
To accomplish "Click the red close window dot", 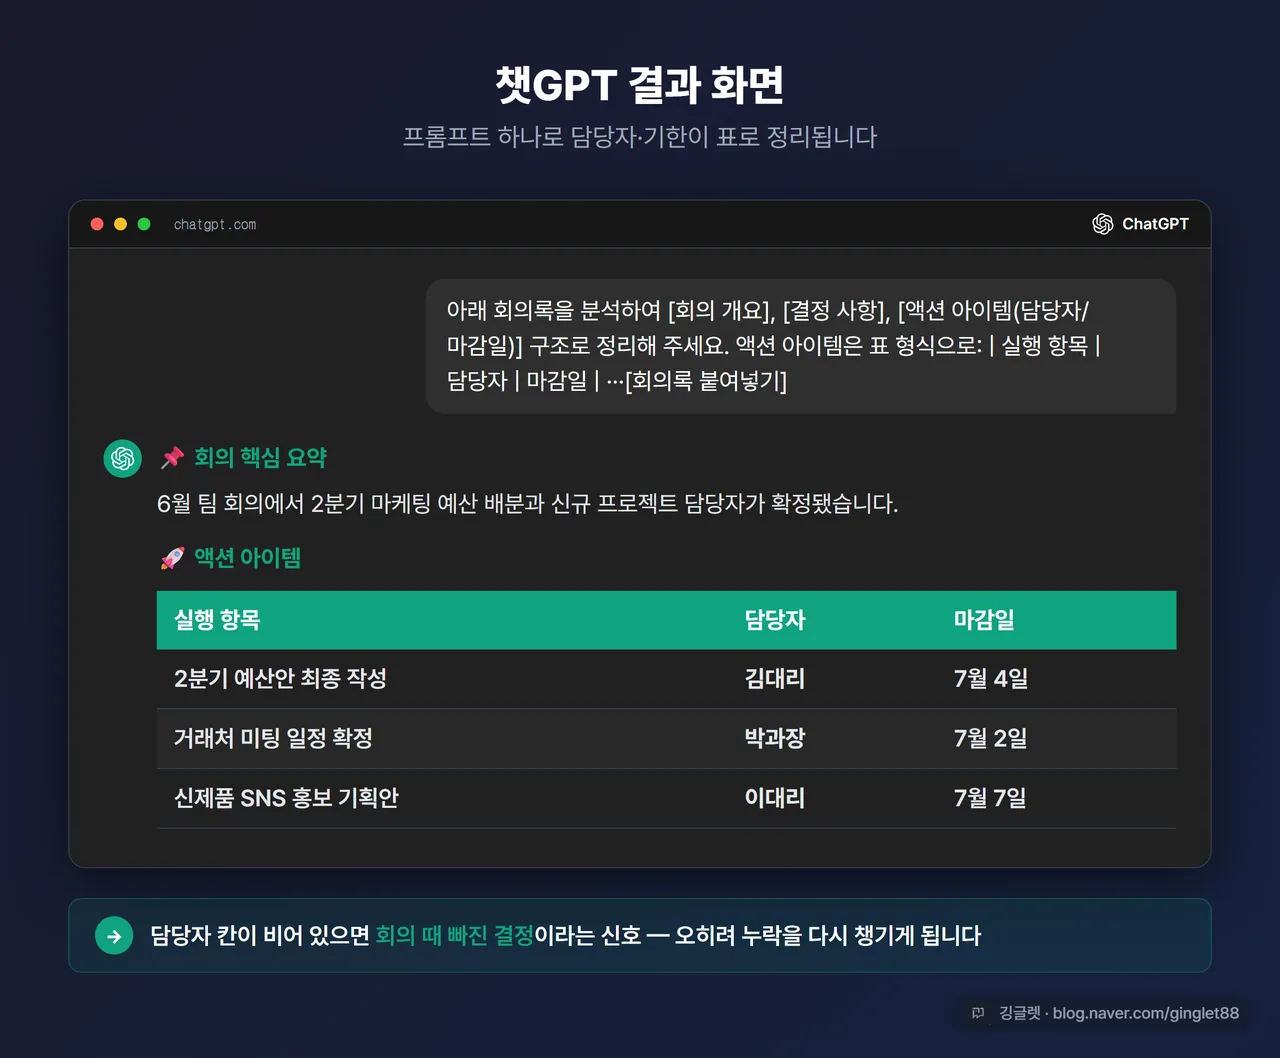I will point(97,224).
